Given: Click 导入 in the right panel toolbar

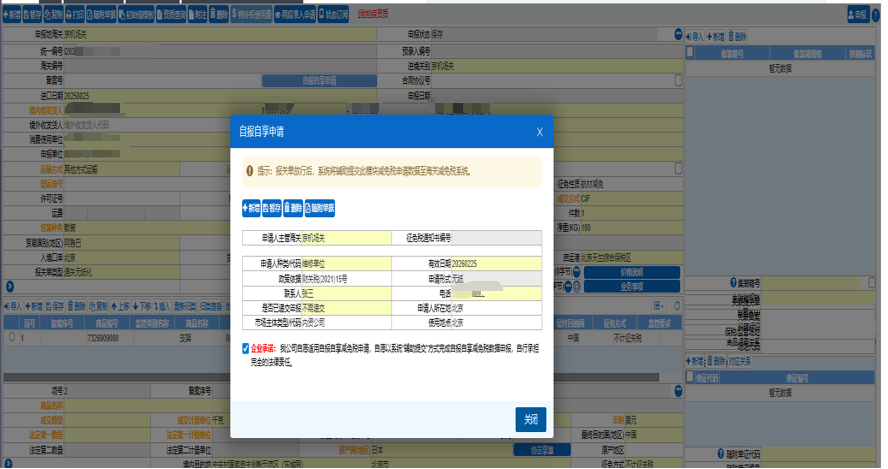Looking at the screenshot, I should point(695,35).
